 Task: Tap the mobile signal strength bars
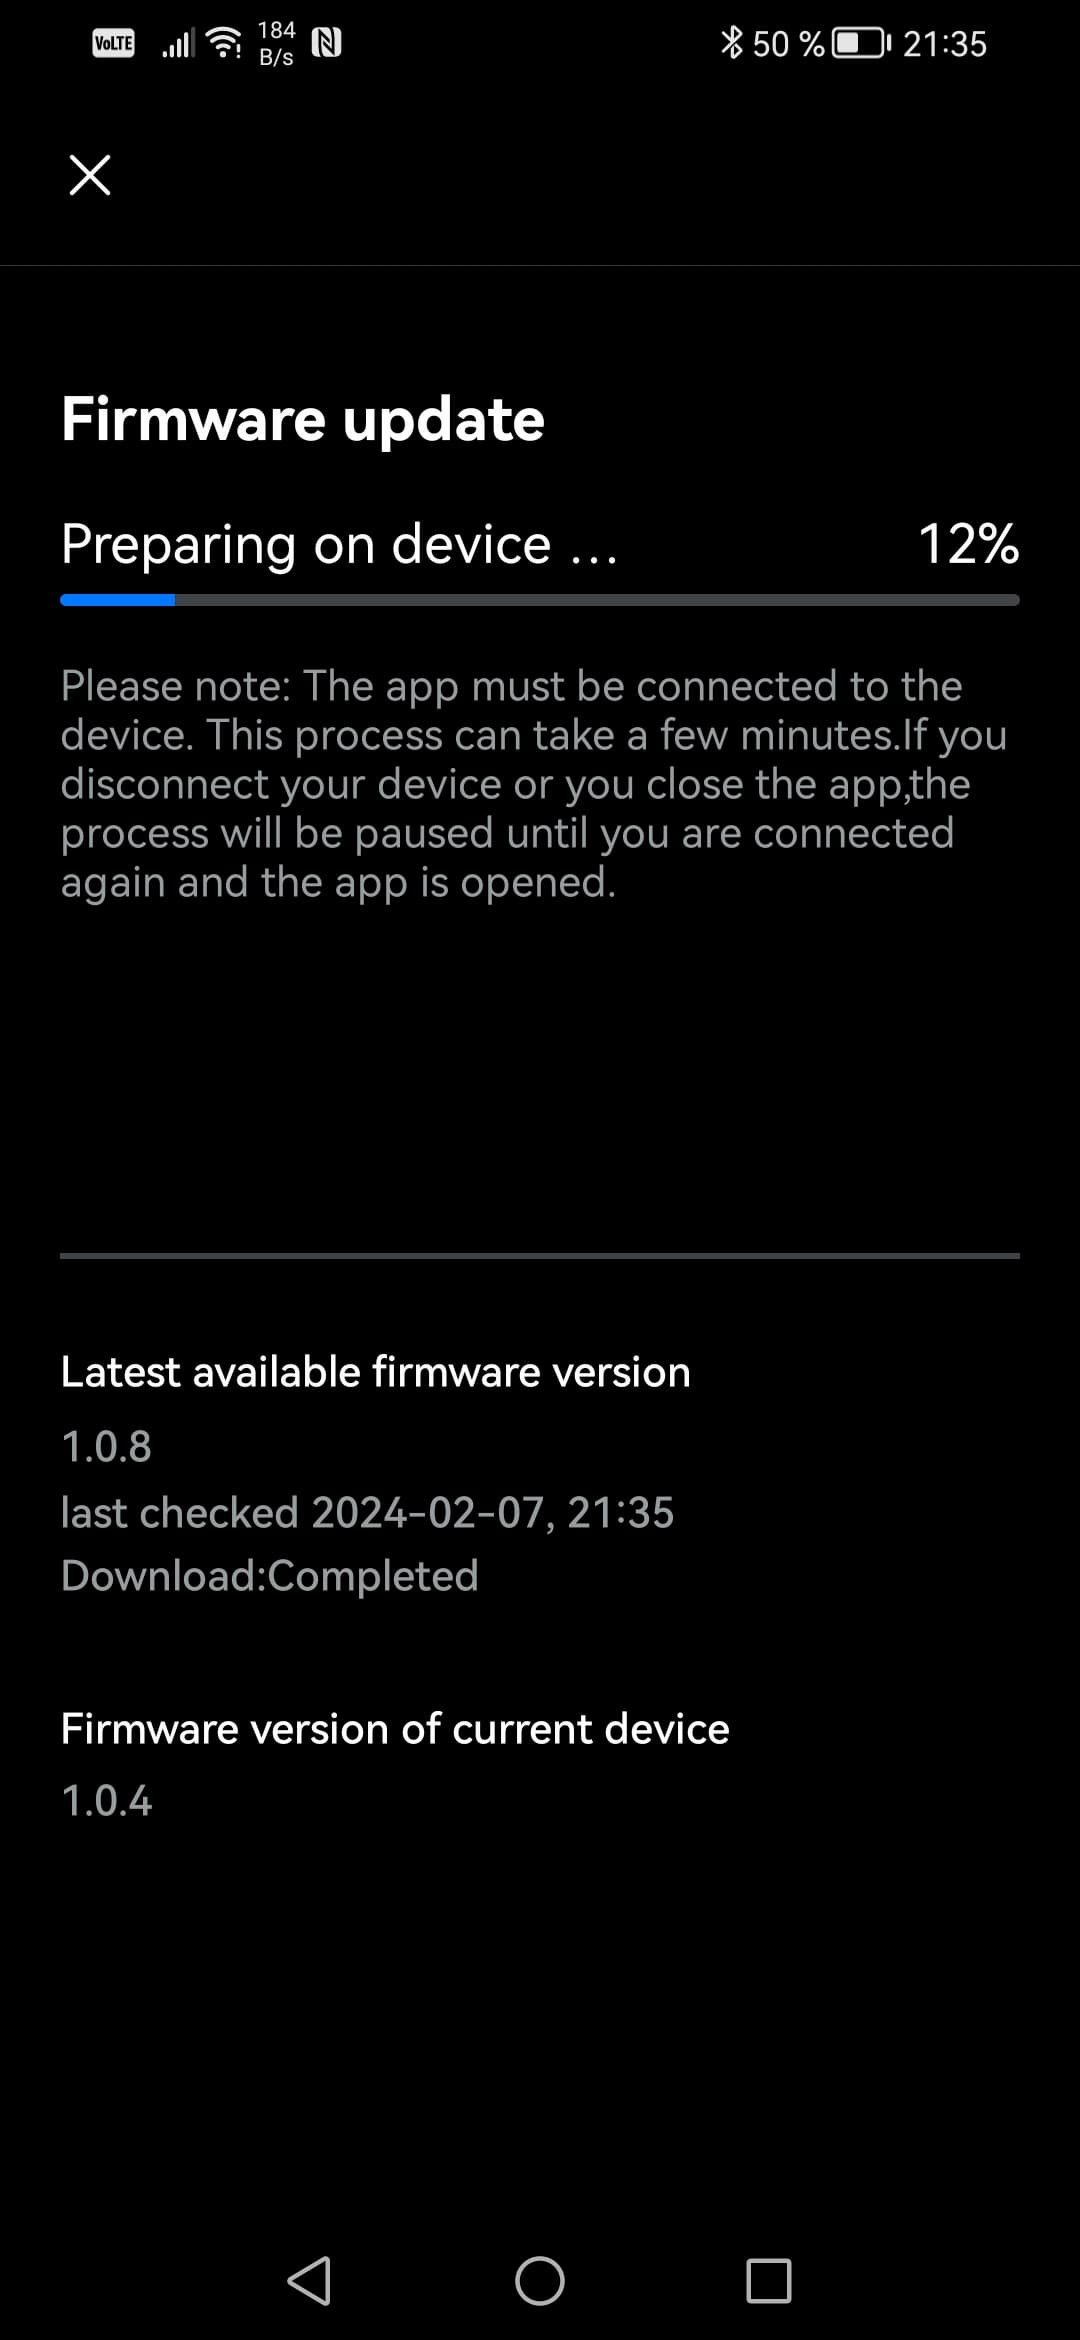click(x=179, y=43)
